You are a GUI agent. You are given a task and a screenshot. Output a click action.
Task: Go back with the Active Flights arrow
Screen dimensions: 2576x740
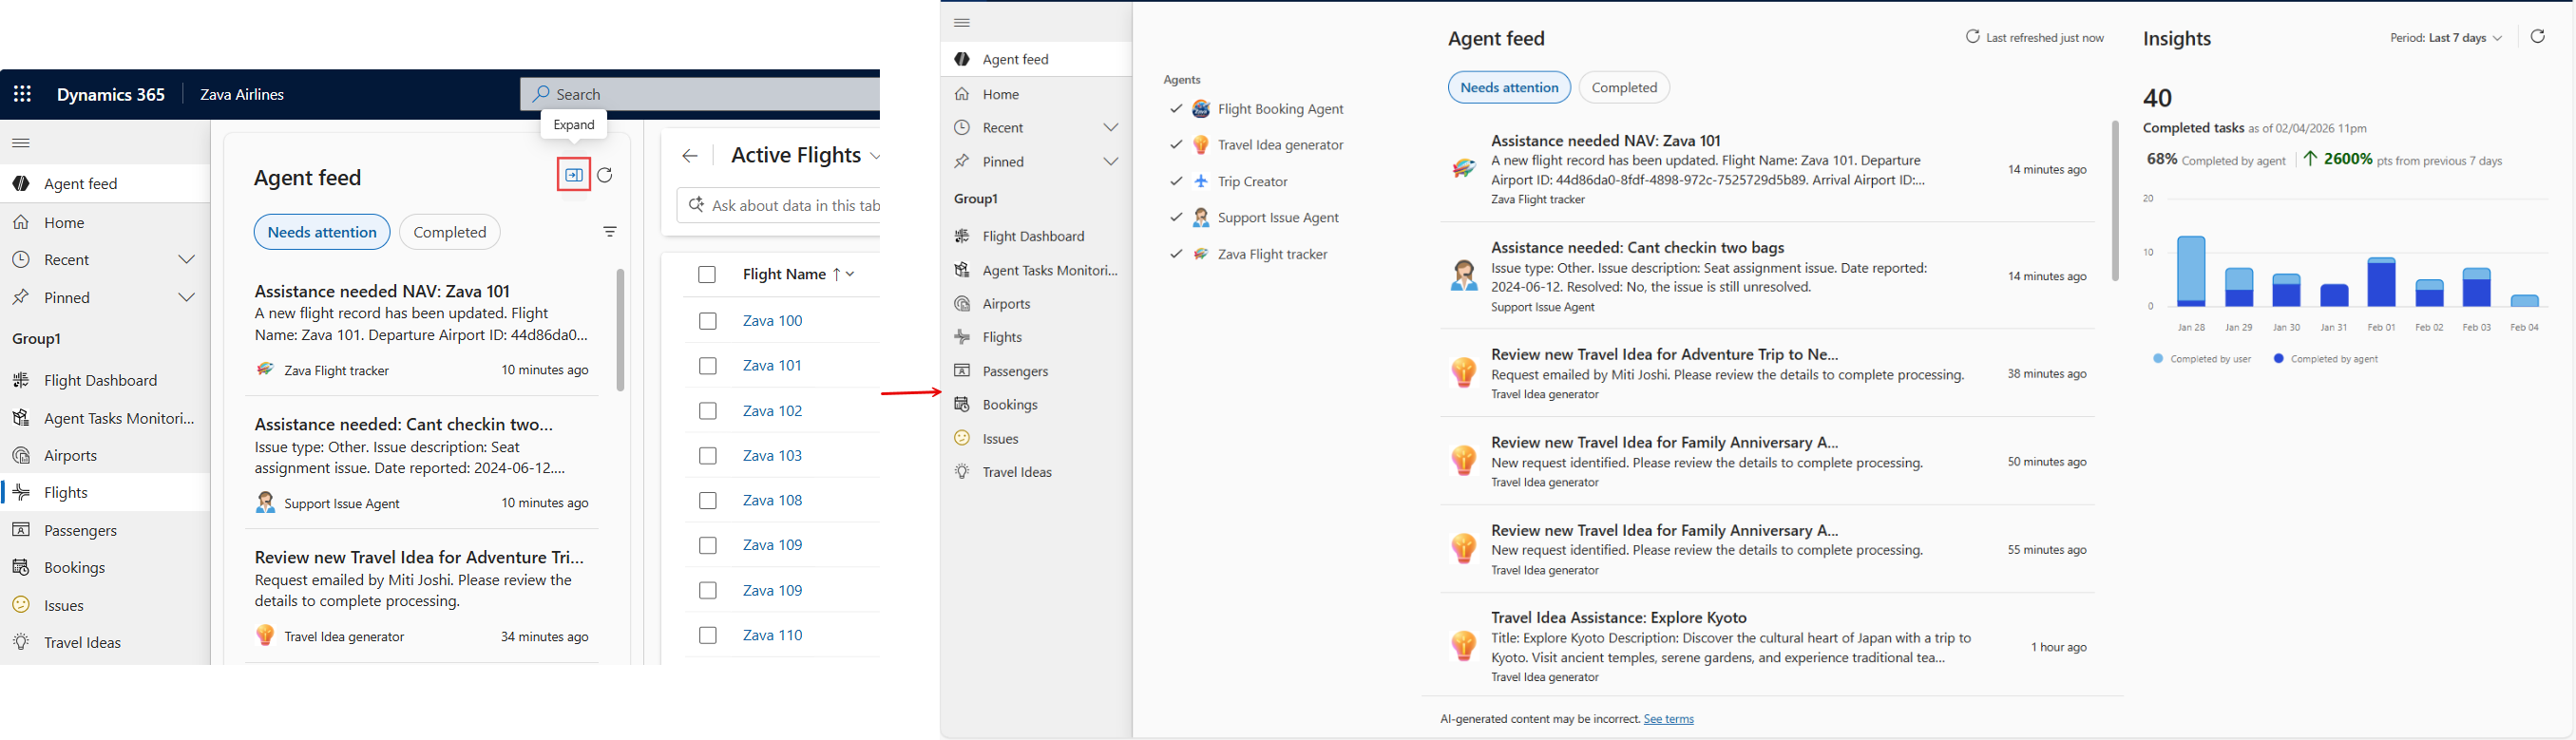[x=690, y=155]
